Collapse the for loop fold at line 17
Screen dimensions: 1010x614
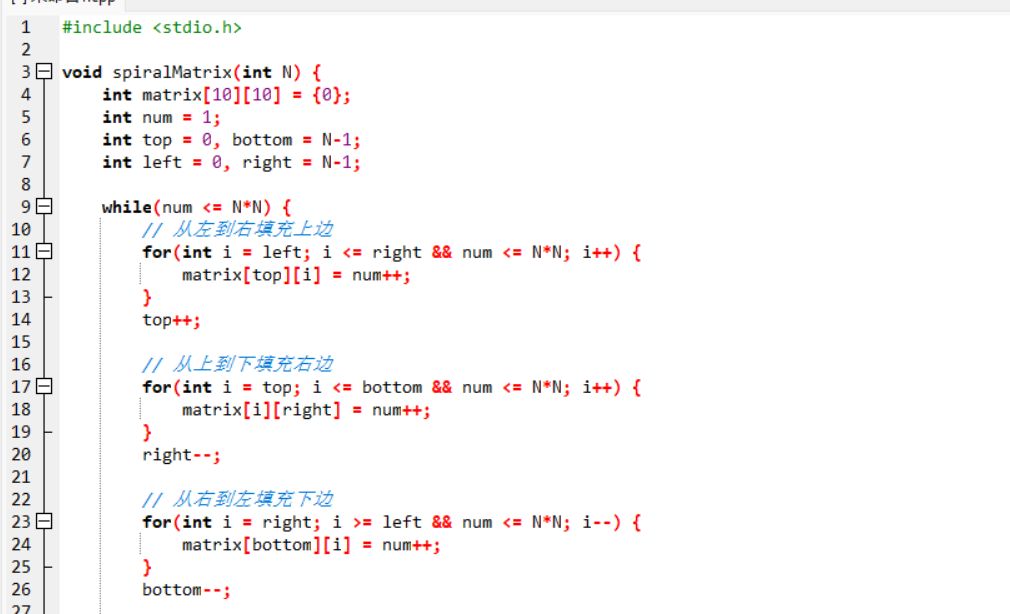pos(44,387)
